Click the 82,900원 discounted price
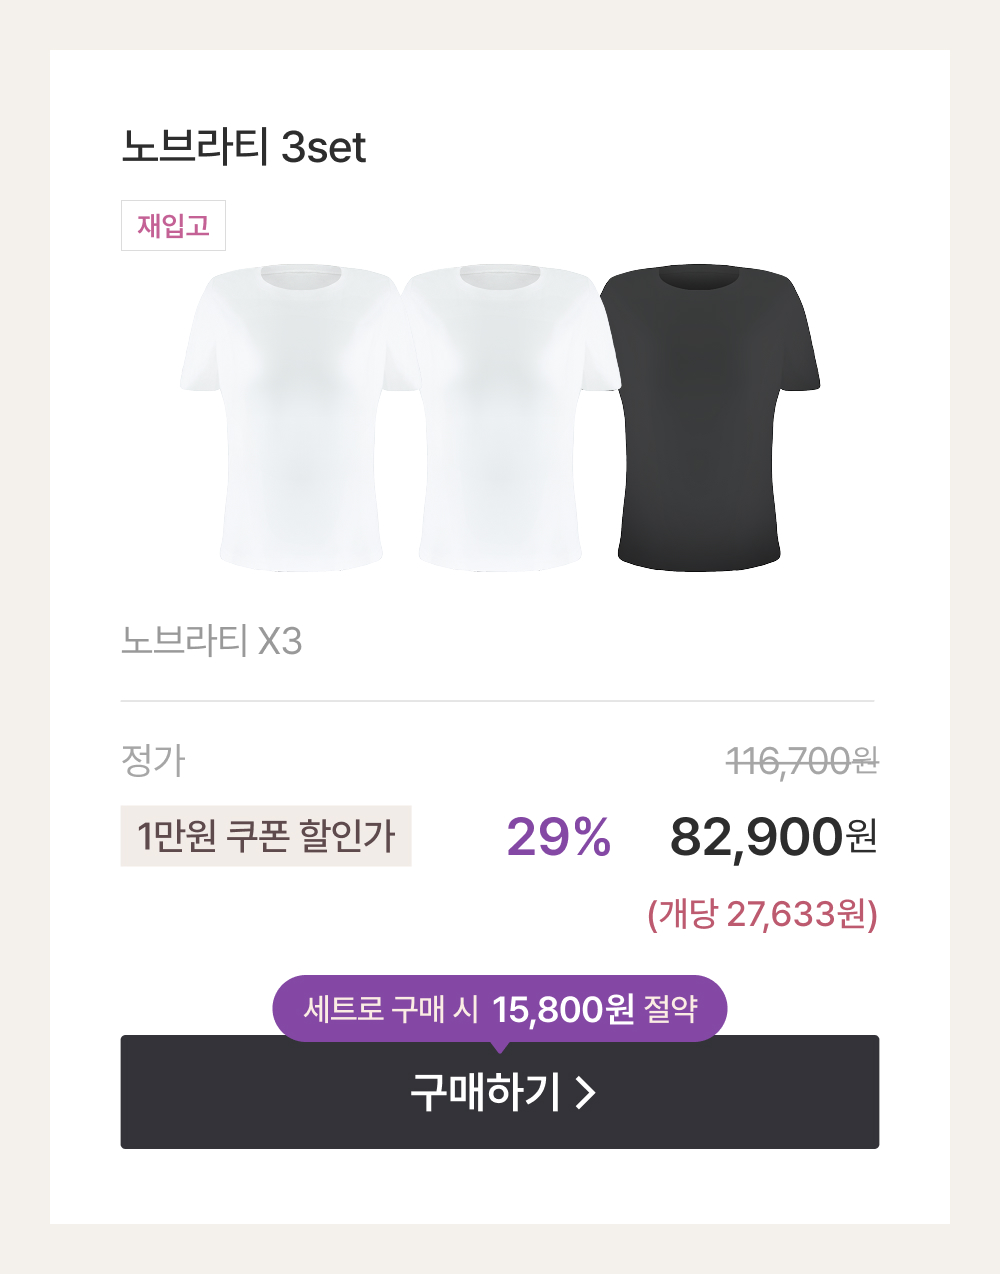This screenshot has width=1000, height=1274. click(x=773, y=837)
